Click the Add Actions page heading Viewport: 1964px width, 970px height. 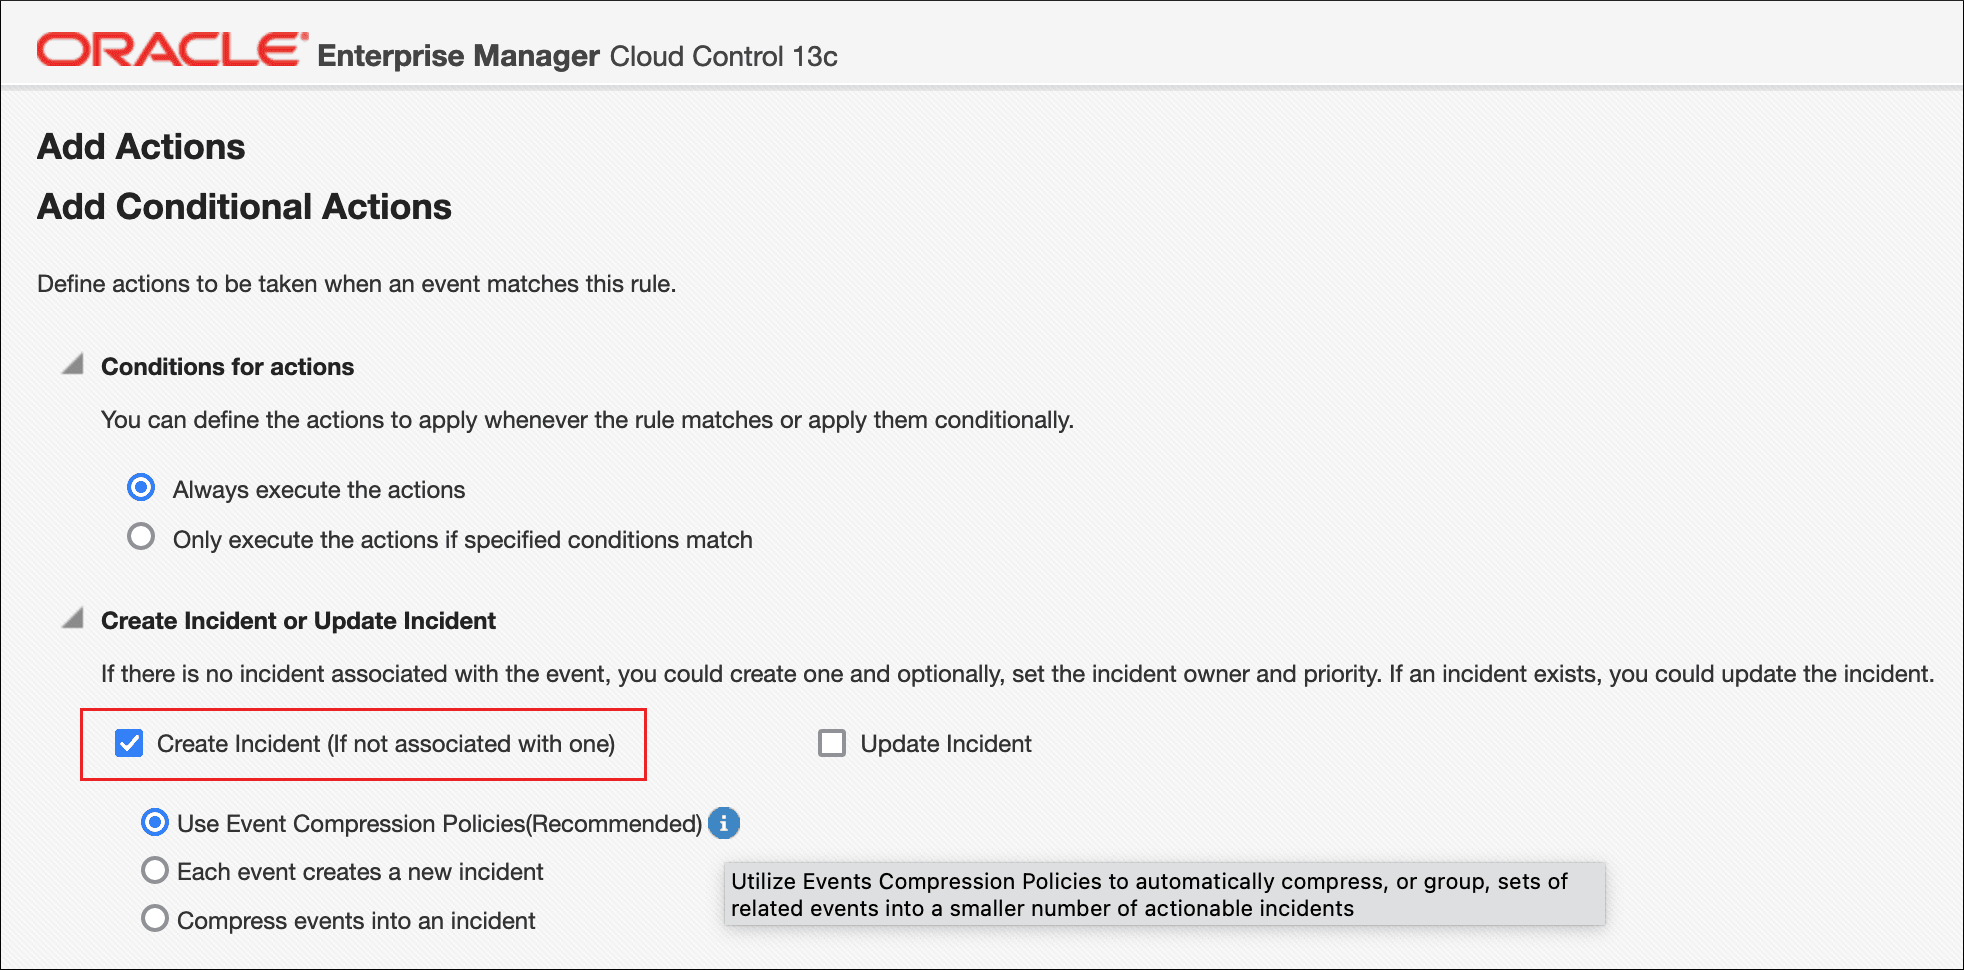point(141,147)
